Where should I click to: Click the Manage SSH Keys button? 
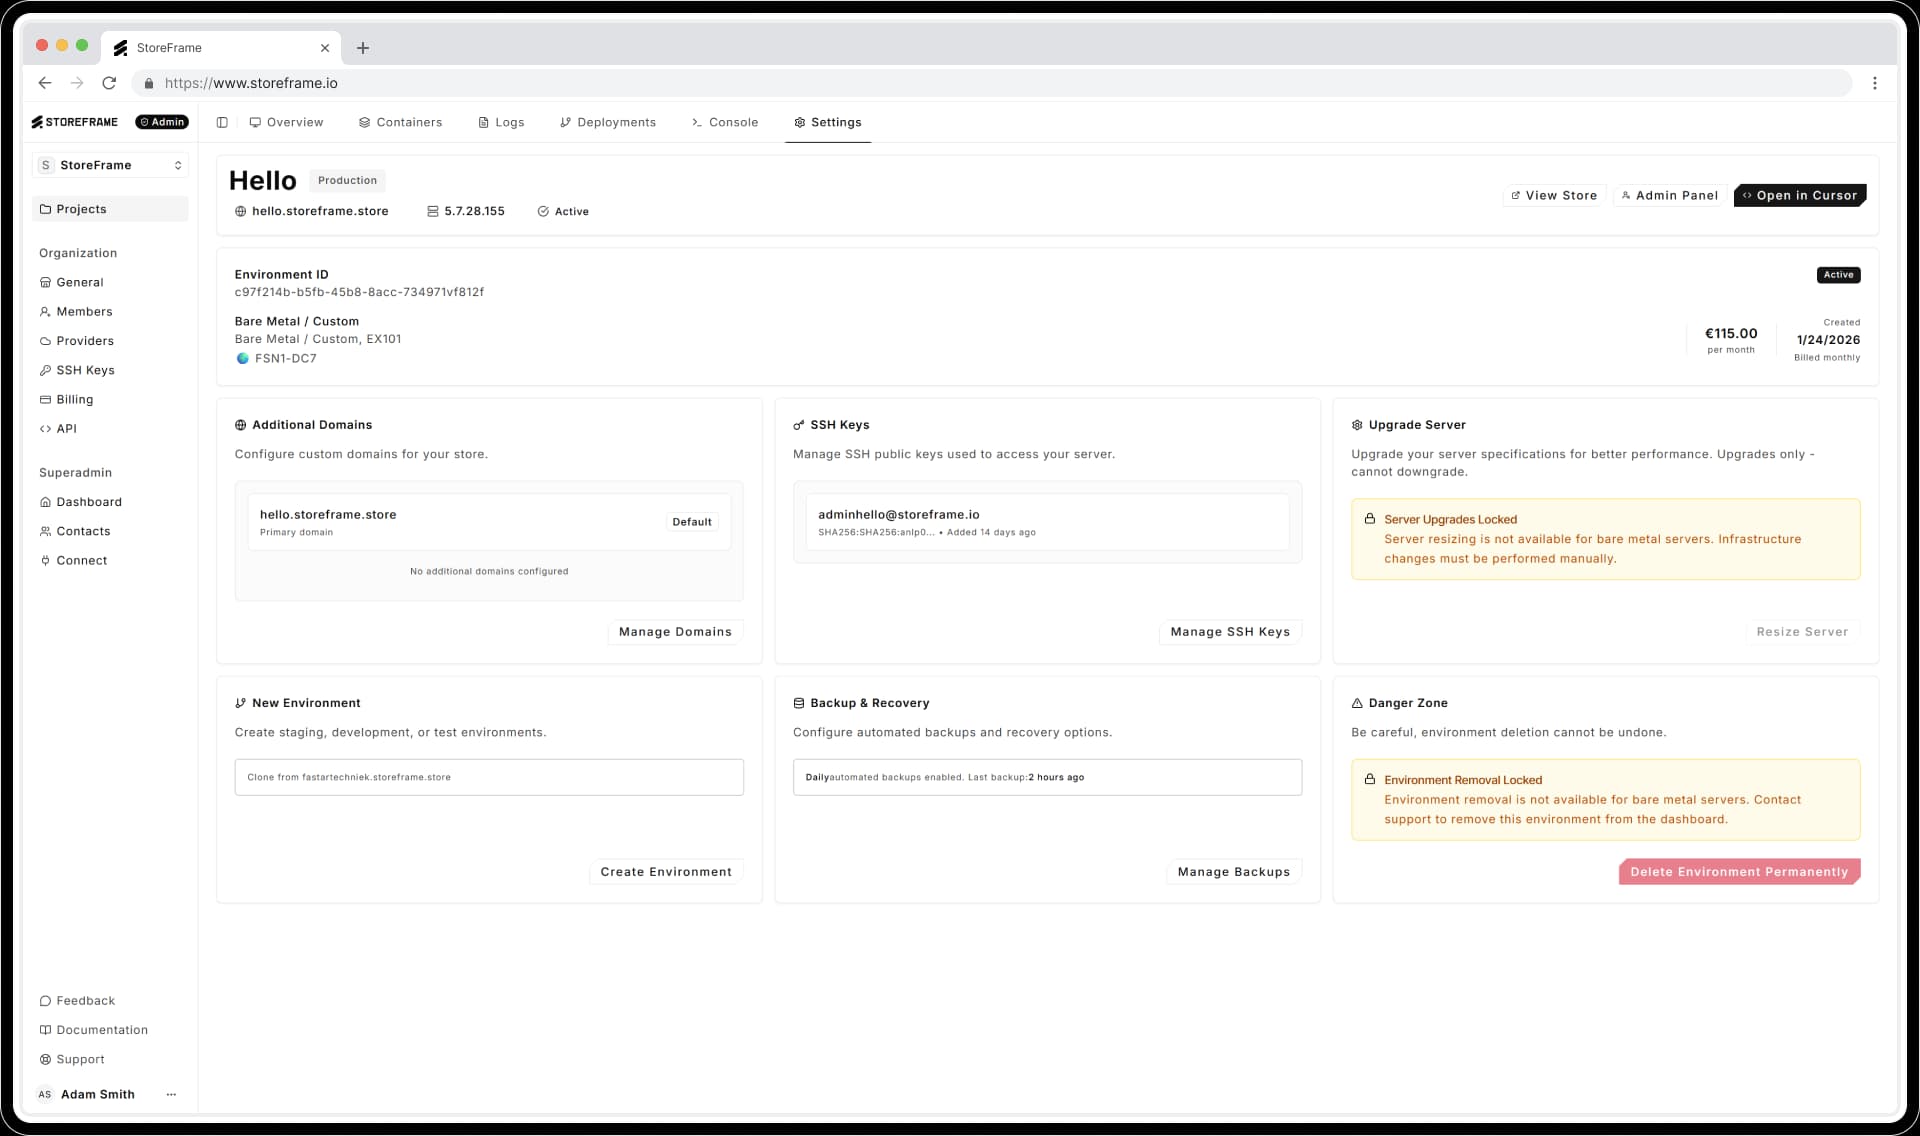[1229, 631]
